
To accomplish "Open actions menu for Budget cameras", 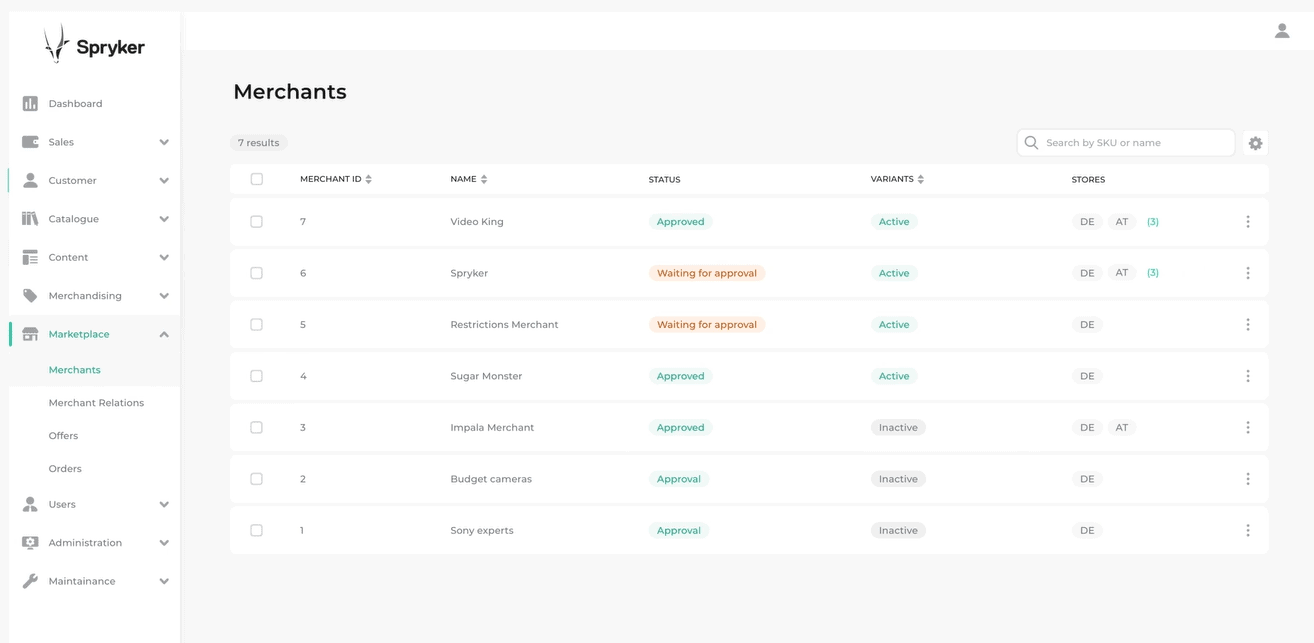I will click(1248, 479).
